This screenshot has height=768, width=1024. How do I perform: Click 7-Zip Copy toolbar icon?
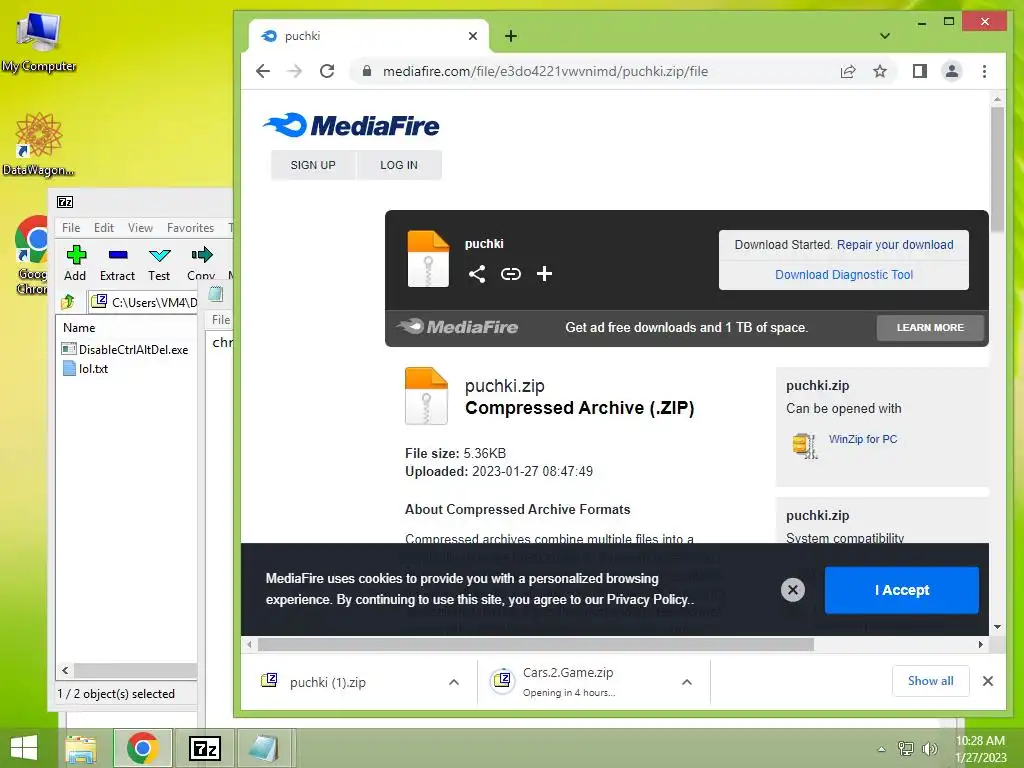pyautogui.click(x=201, y=263)
